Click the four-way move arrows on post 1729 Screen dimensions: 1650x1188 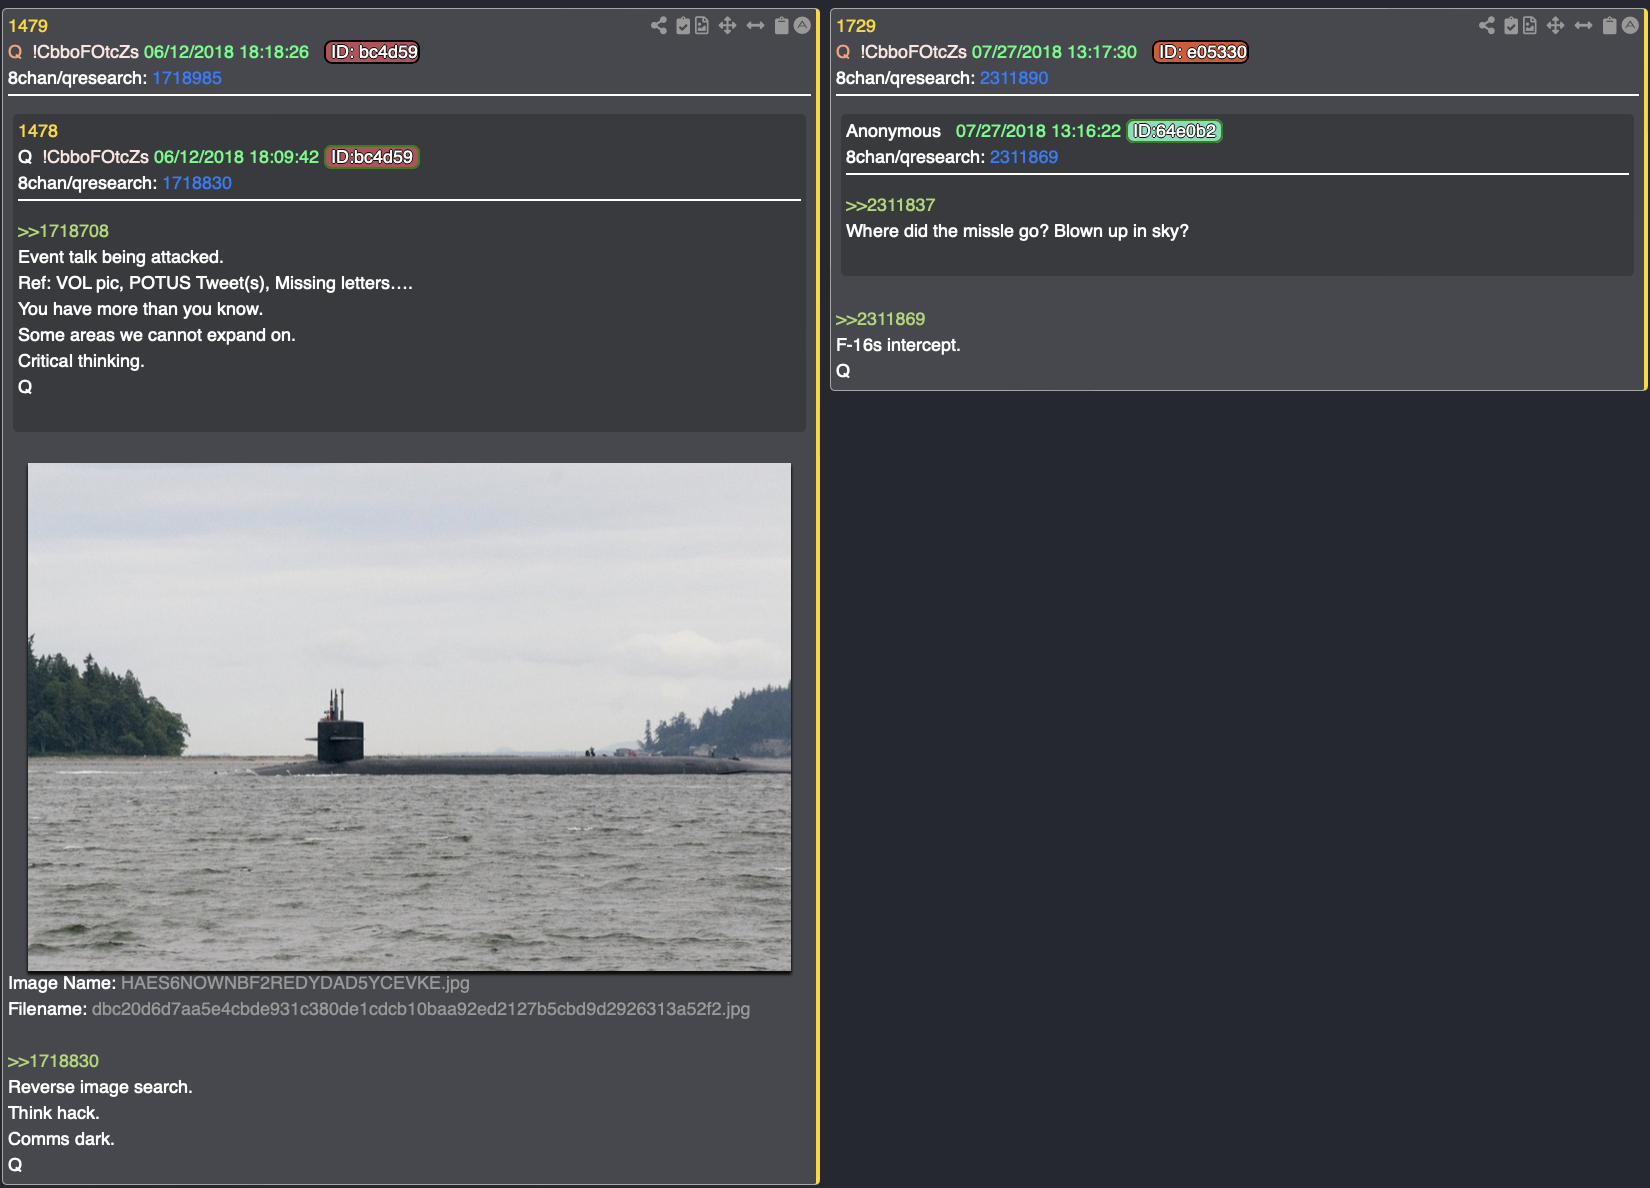click(x=1555, y=26)
